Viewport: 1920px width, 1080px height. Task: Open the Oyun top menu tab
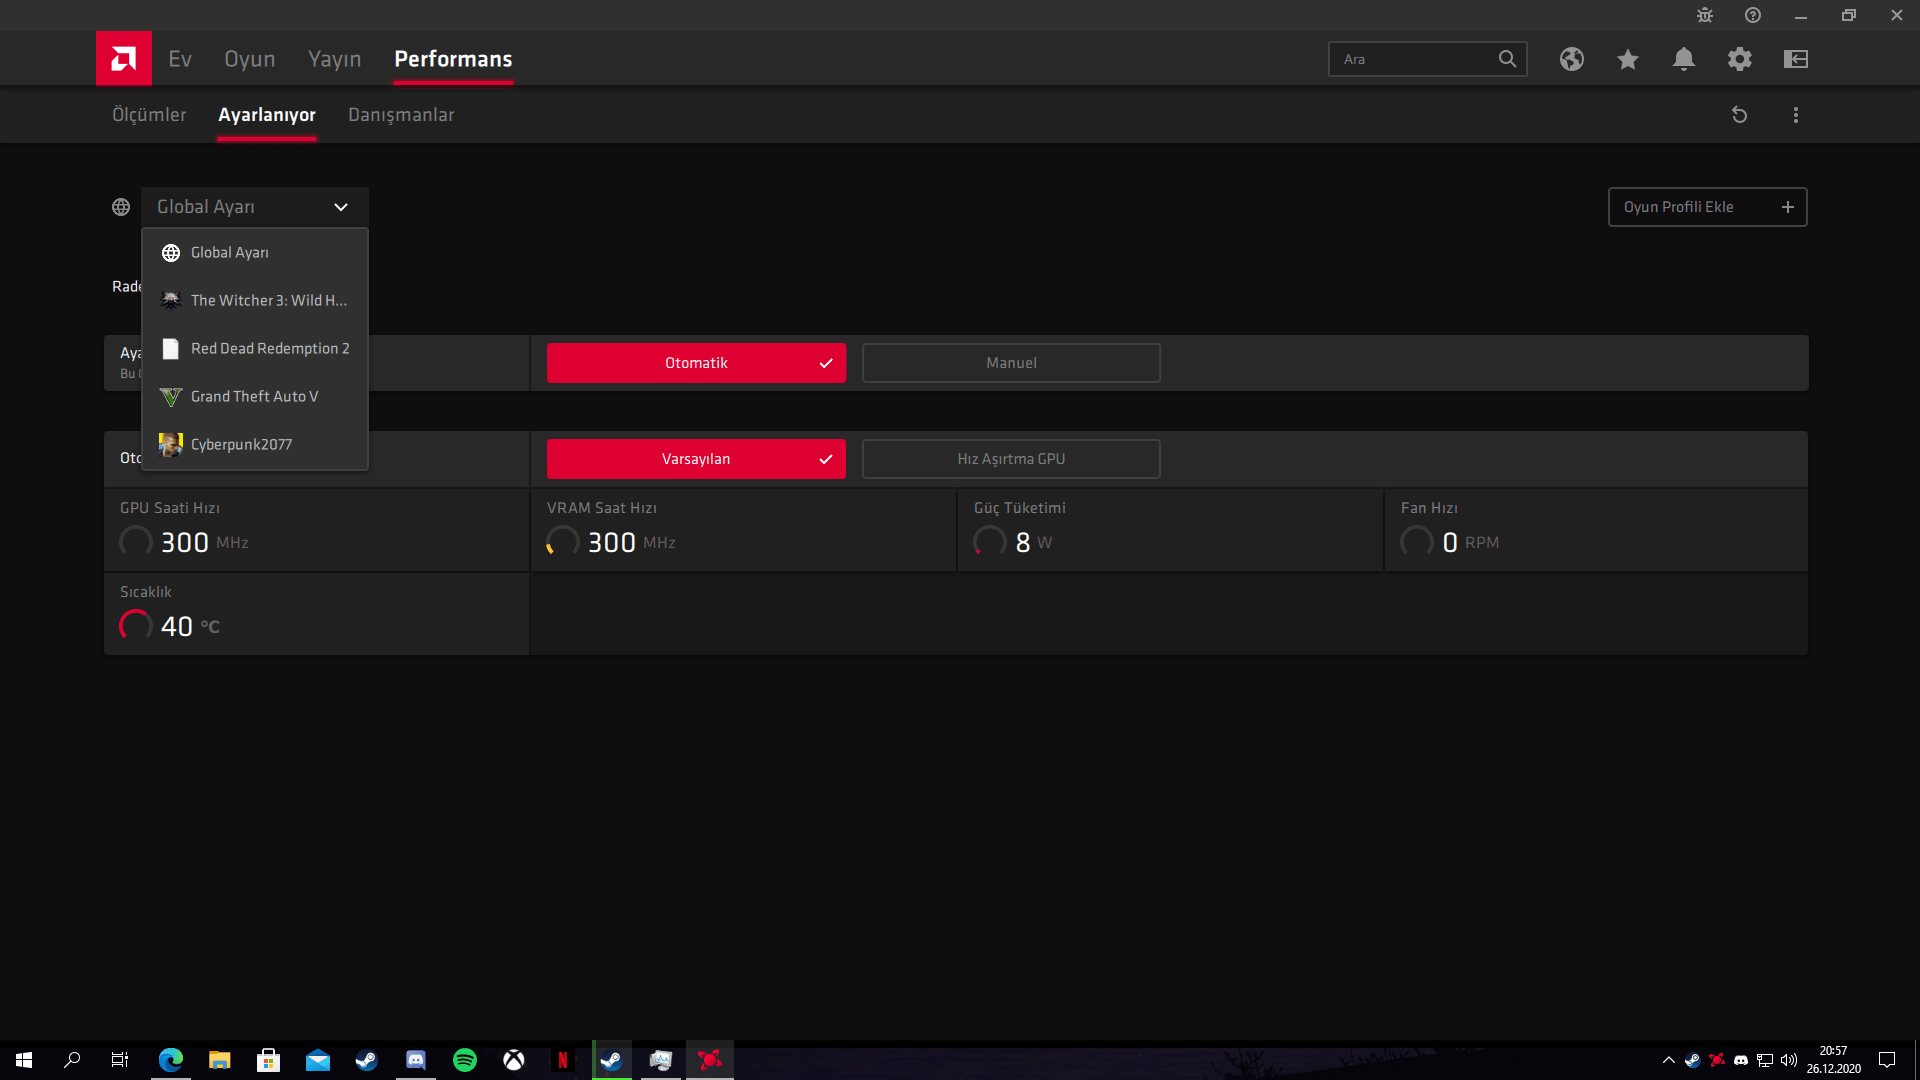coord(249,59)
